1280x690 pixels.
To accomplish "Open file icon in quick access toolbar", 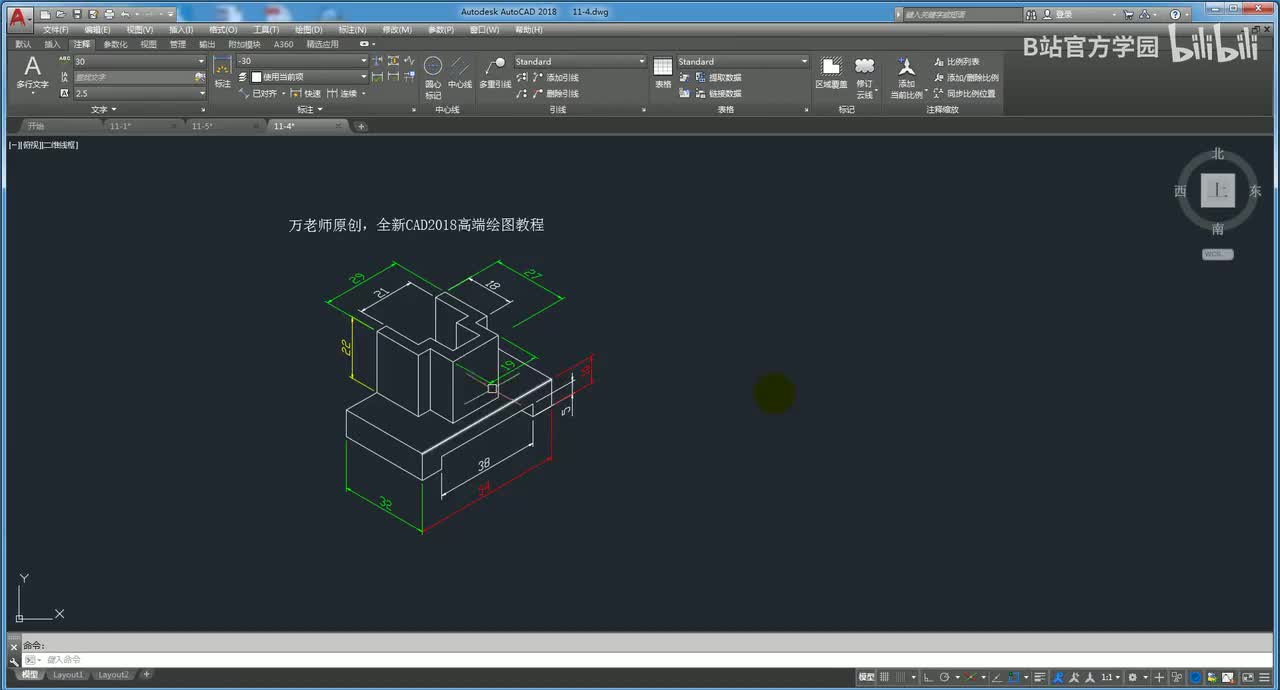I will (x=61, y=15).
